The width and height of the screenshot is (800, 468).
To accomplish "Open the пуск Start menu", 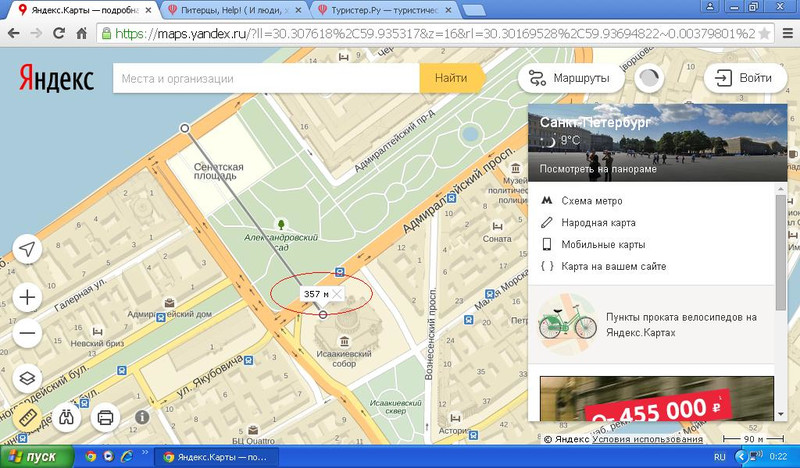I will [x=37, y=457].
